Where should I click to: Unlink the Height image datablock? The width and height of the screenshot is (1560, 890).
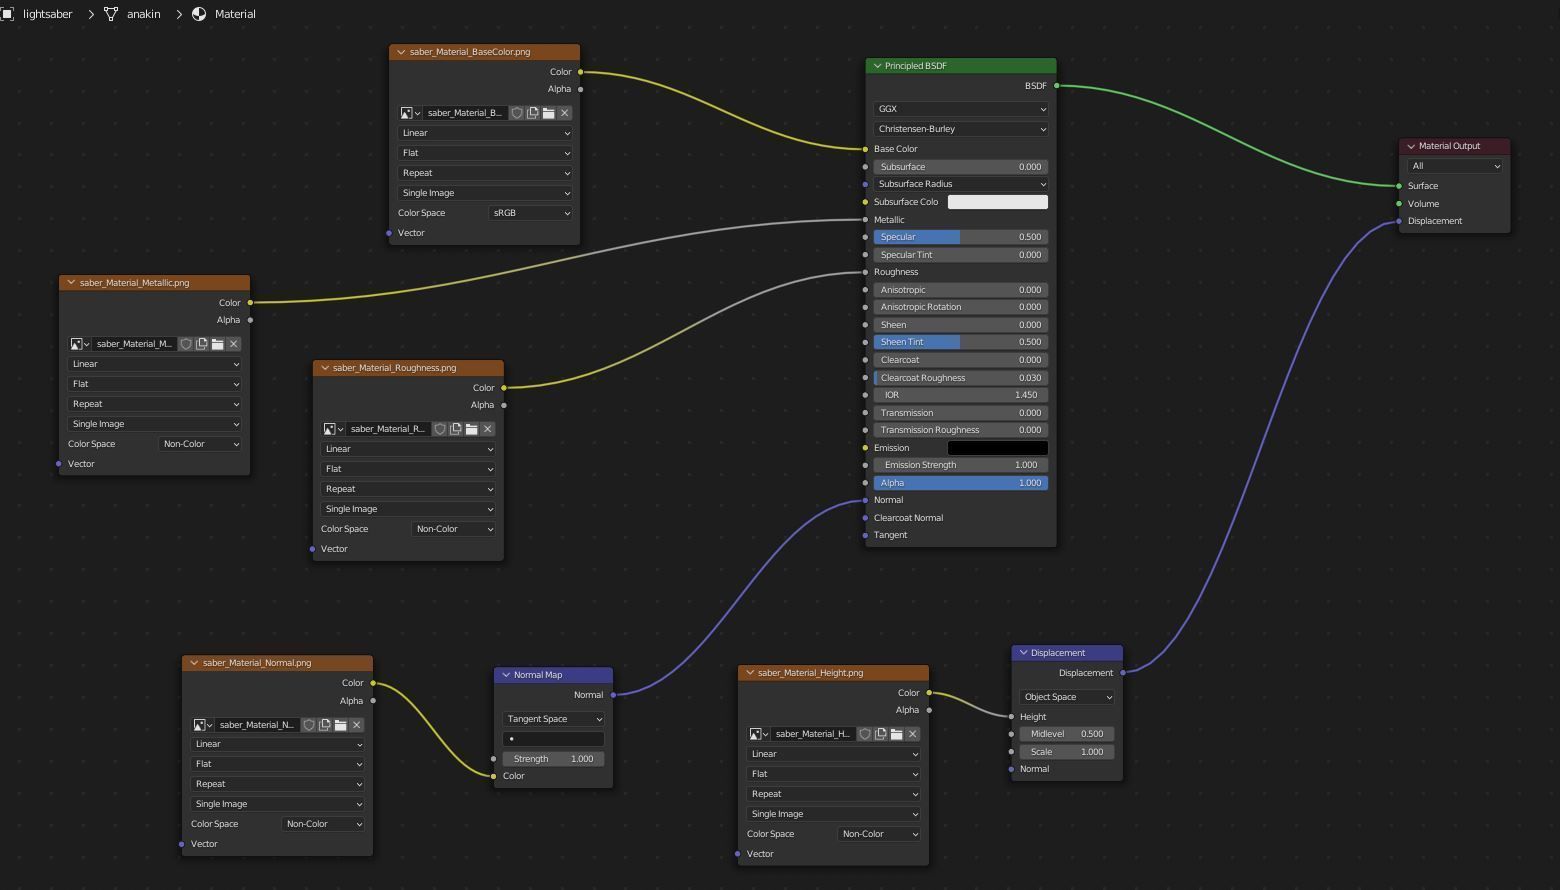(x=913, y=734)
